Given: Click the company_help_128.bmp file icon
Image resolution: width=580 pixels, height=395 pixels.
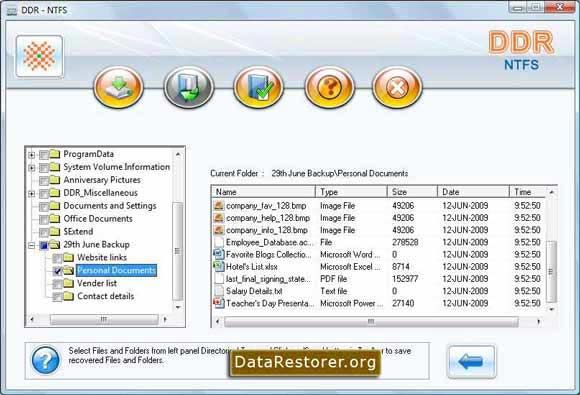Looking at the screenshot, I should [x=219, y=217].
